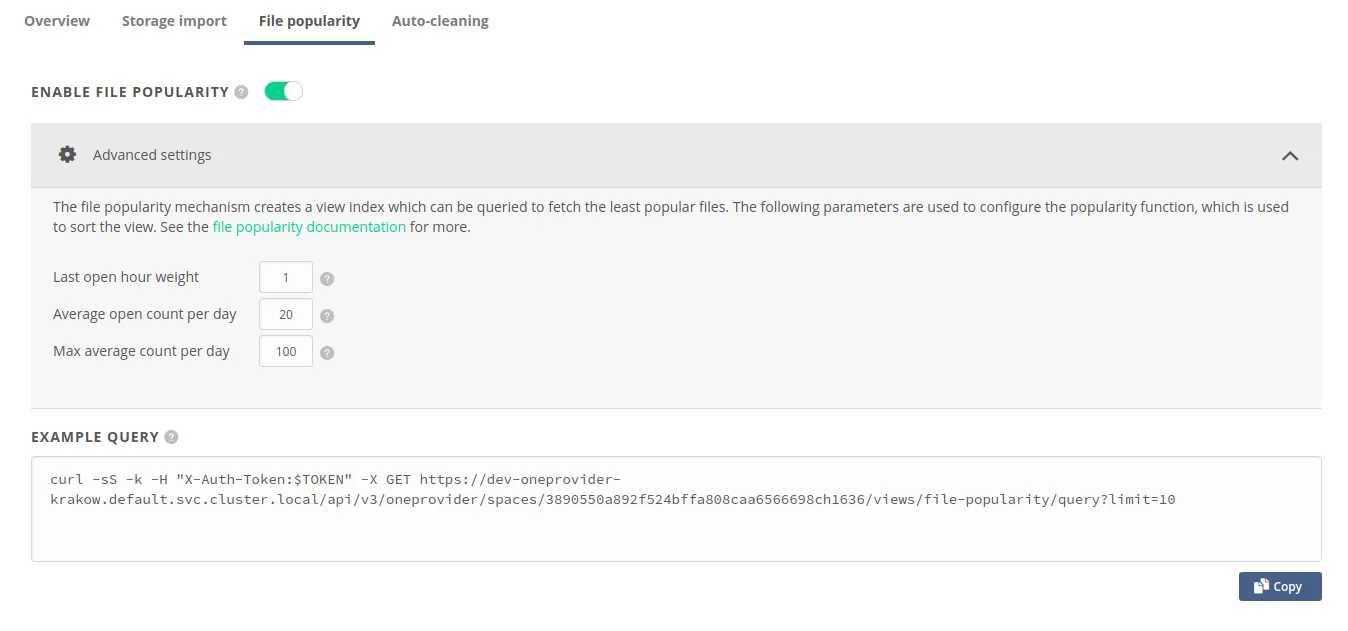Open the file popularity documentation link
This screenshot has width=1348, height=631.
coord(309,227)
